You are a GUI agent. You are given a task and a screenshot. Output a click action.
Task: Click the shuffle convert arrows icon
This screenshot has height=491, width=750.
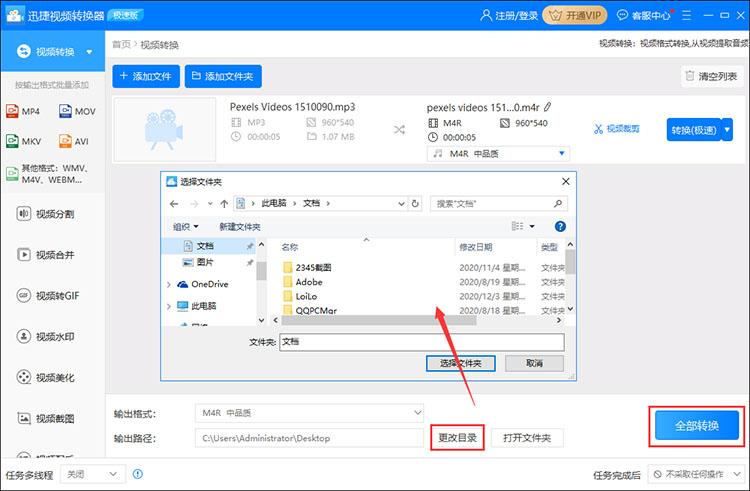[x=399, y=130]
